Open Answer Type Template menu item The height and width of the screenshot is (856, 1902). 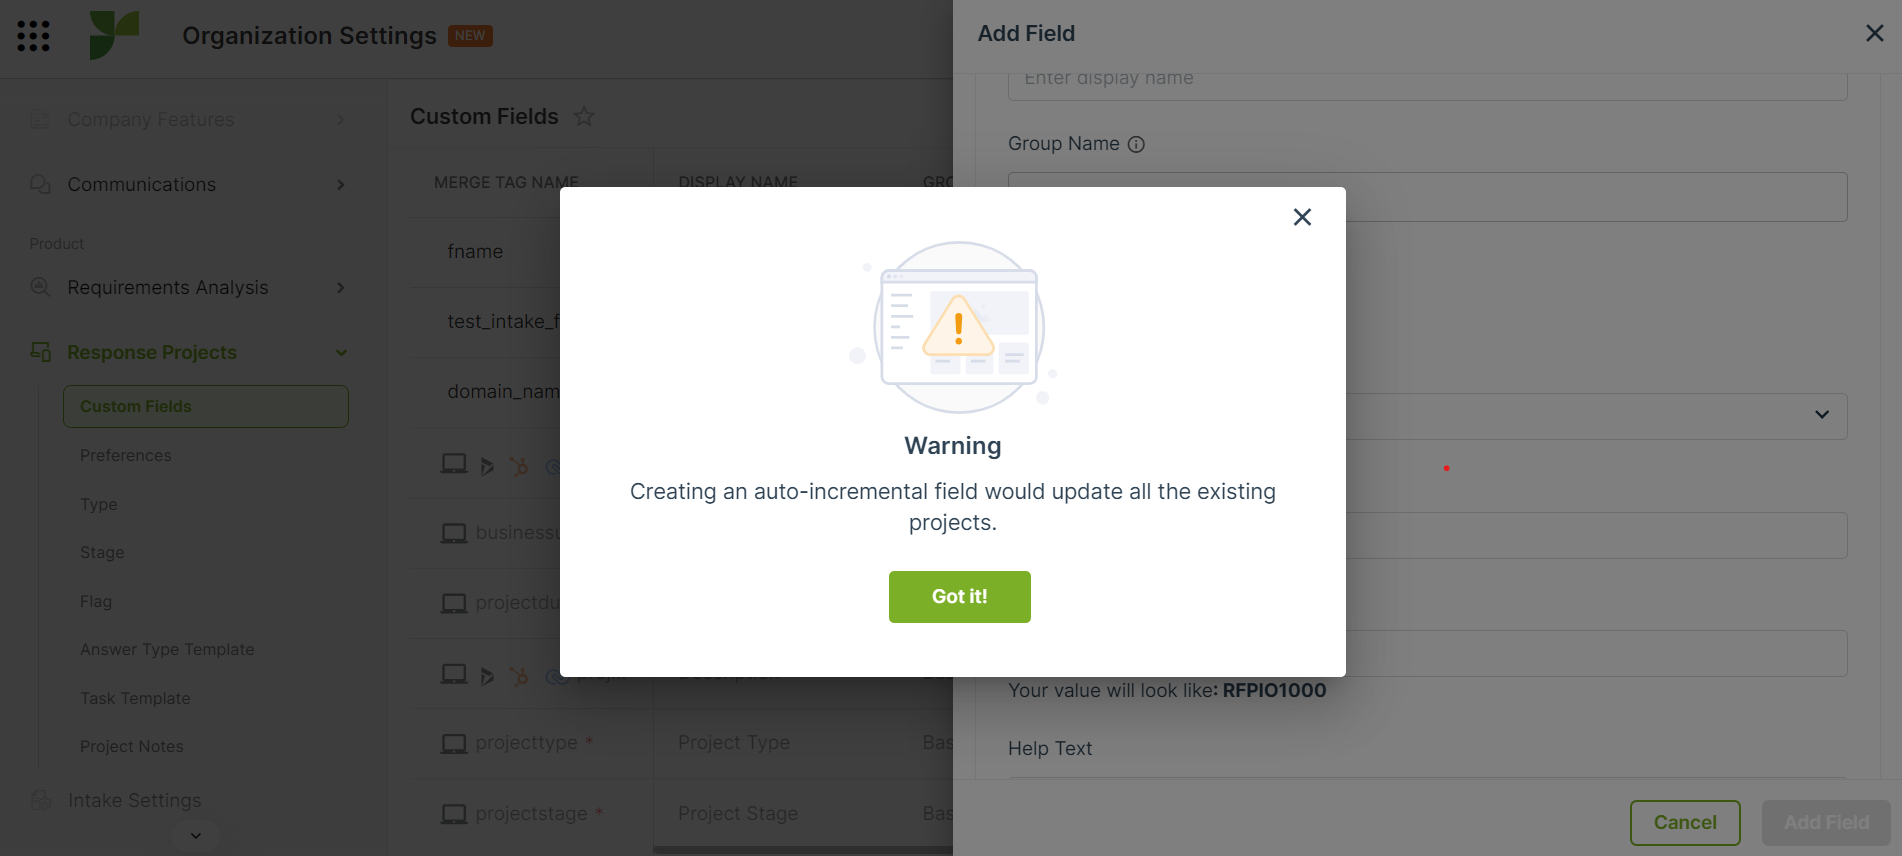pos(167,649)
